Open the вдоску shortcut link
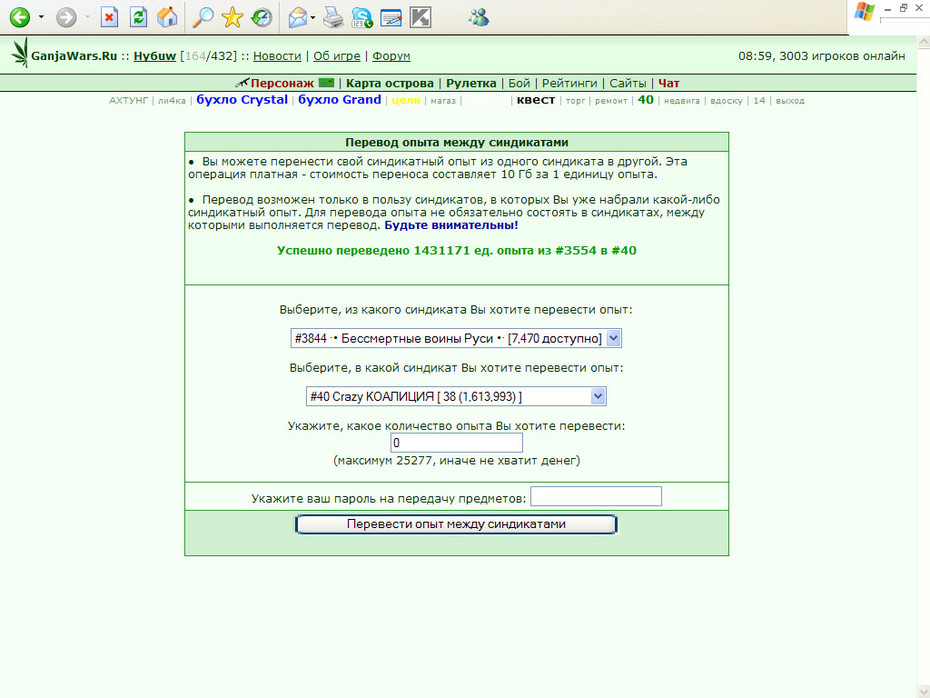This screenshot has width=930, height=698. coord(726,101)
